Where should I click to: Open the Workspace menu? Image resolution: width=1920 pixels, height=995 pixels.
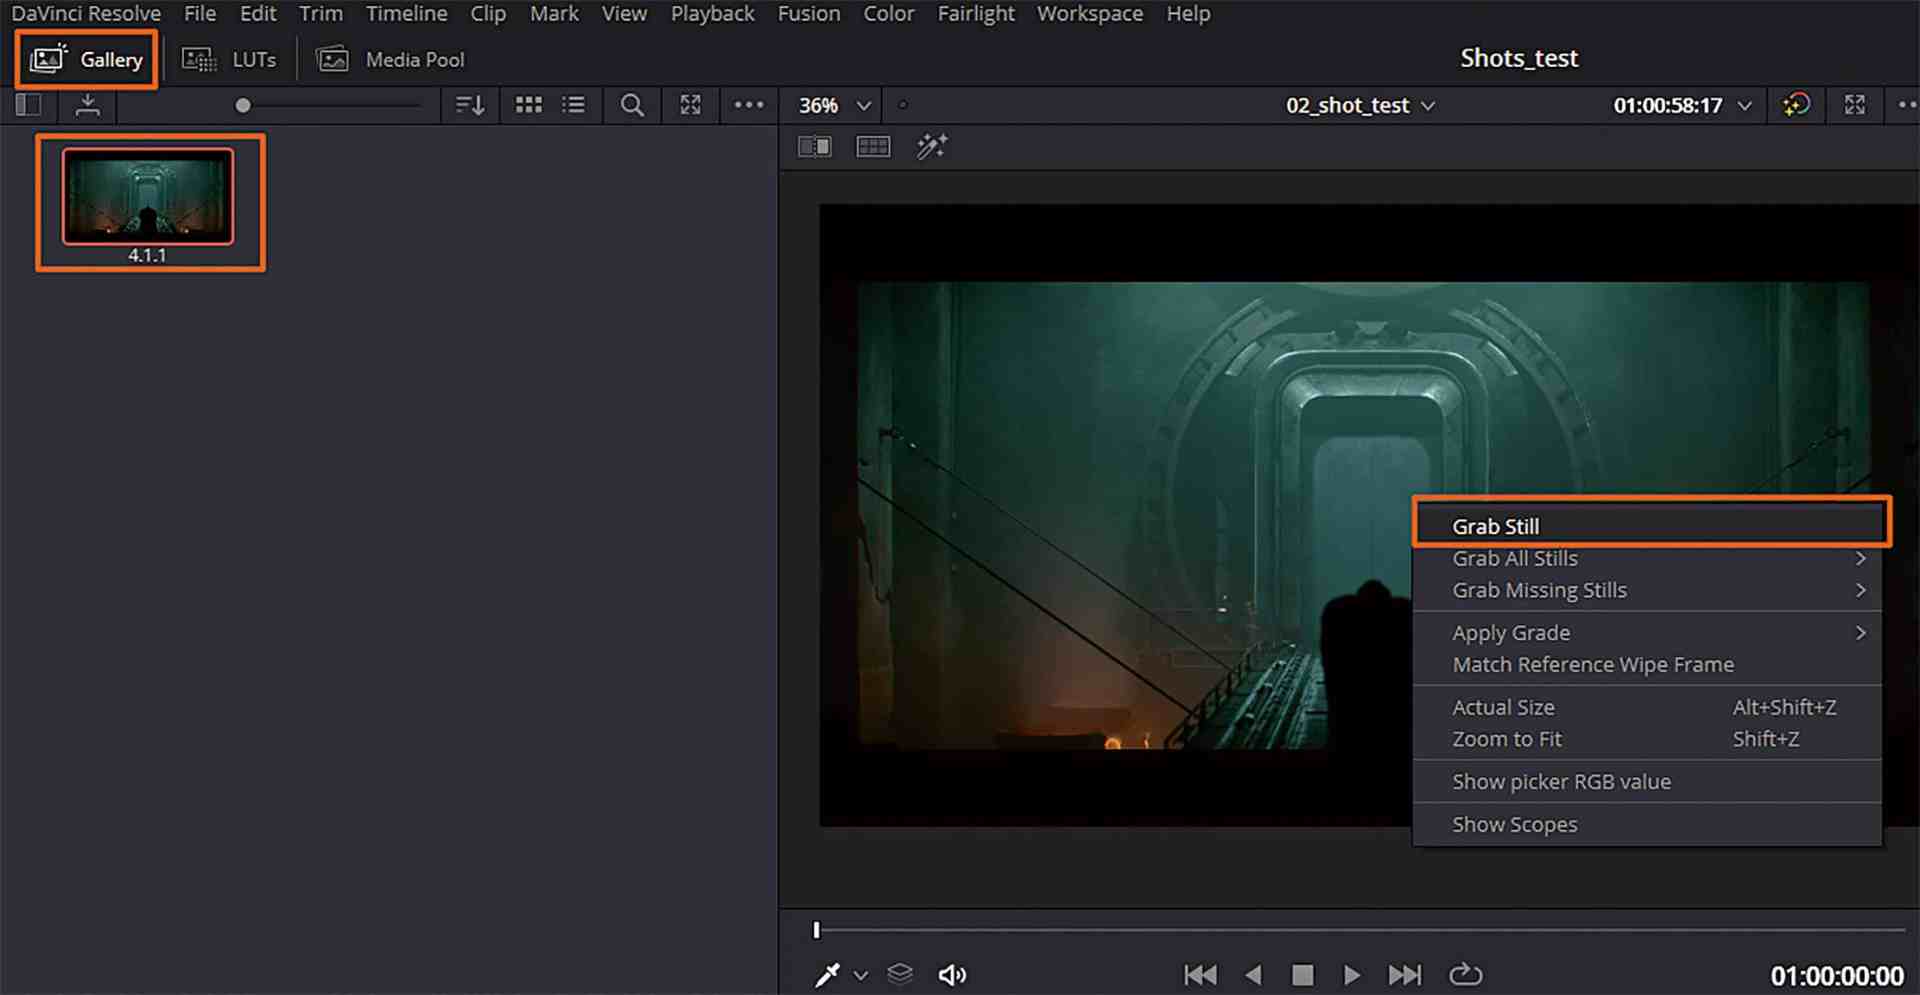click(1090, 14)
